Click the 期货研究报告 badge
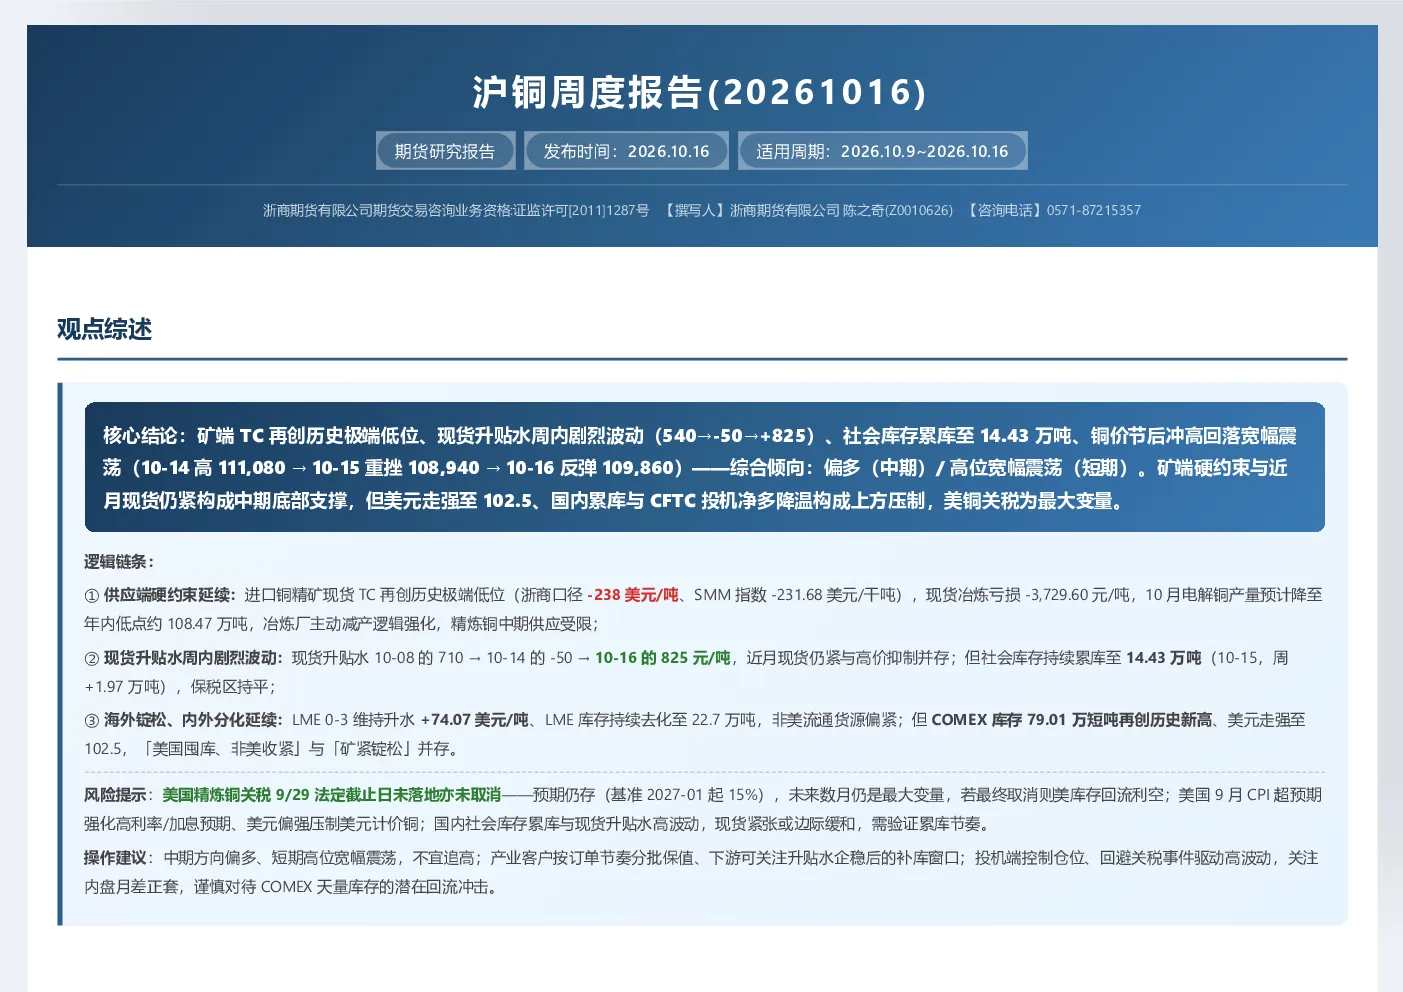This screenshot has height=992, width=1403. tap(445, 151)
